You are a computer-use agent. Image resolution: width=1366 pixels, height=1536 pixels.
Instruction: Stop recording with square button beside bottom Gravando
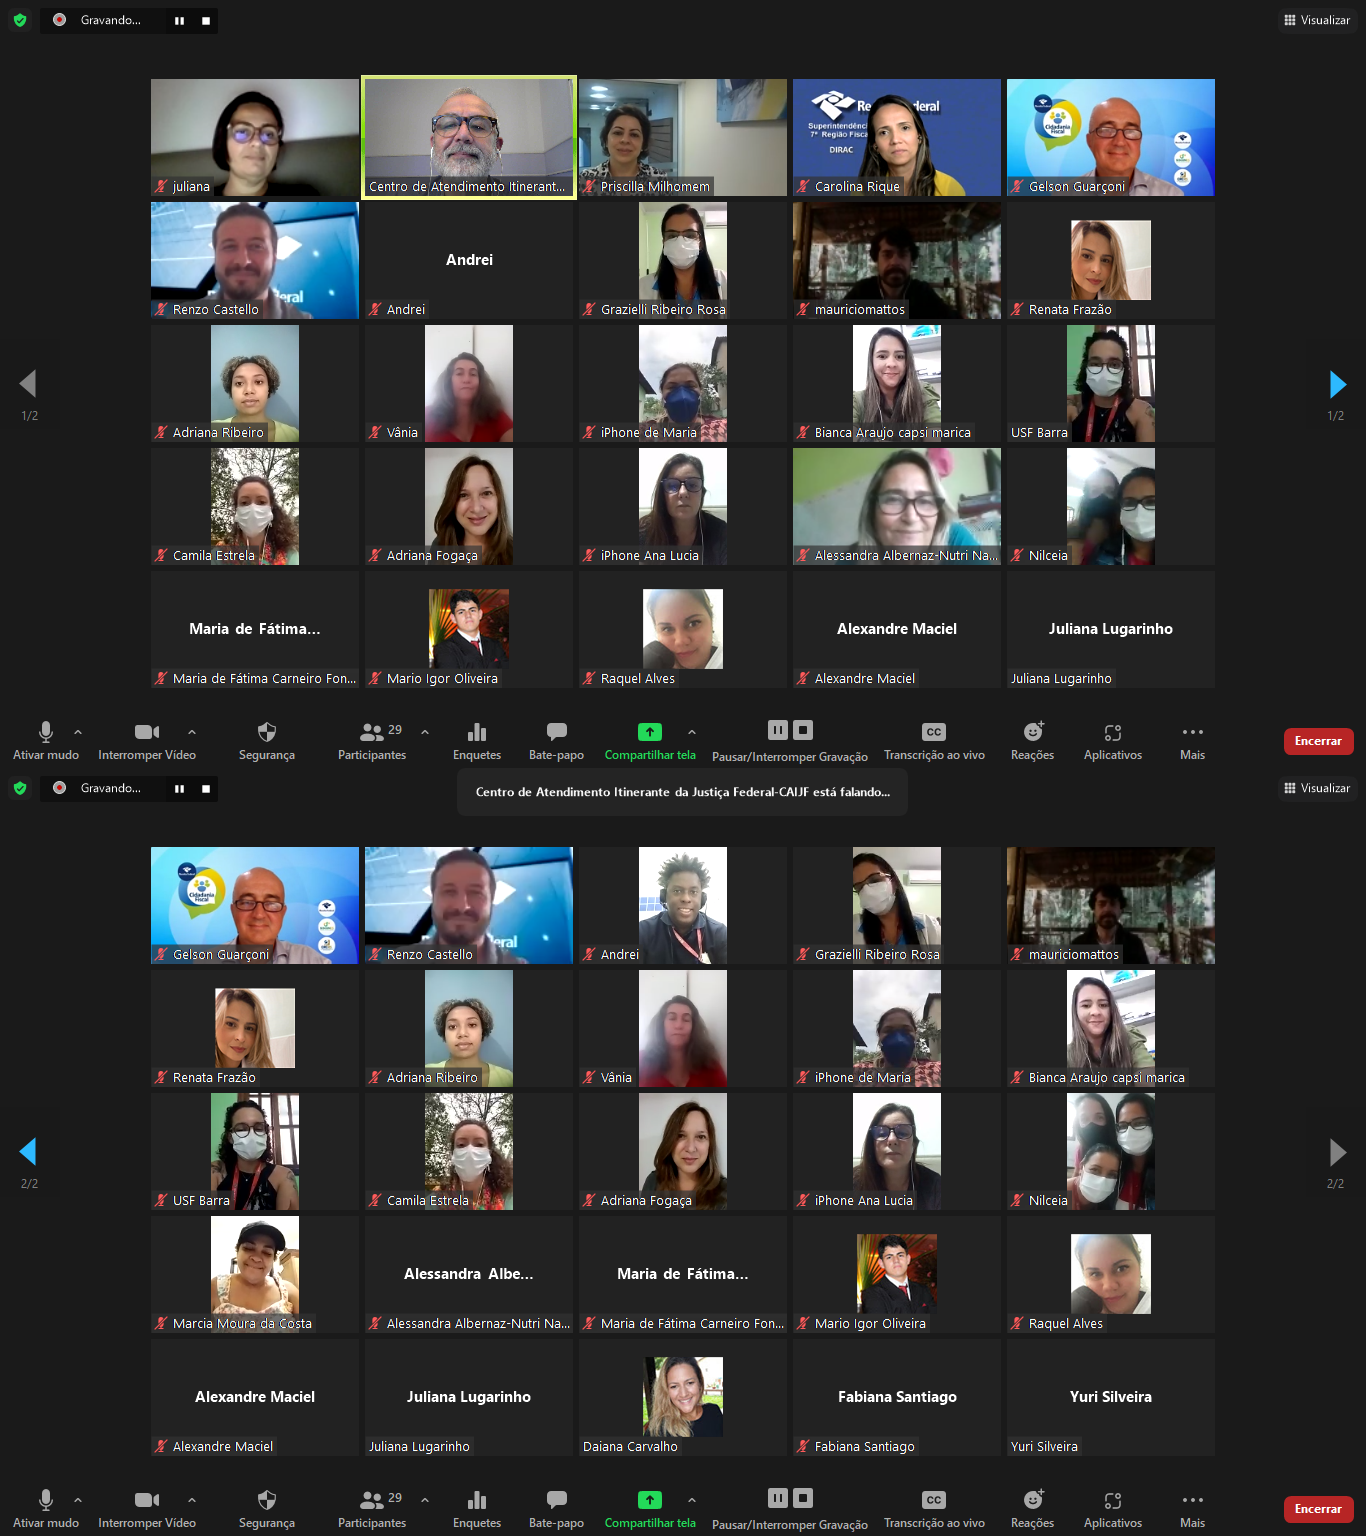[206, 788]
